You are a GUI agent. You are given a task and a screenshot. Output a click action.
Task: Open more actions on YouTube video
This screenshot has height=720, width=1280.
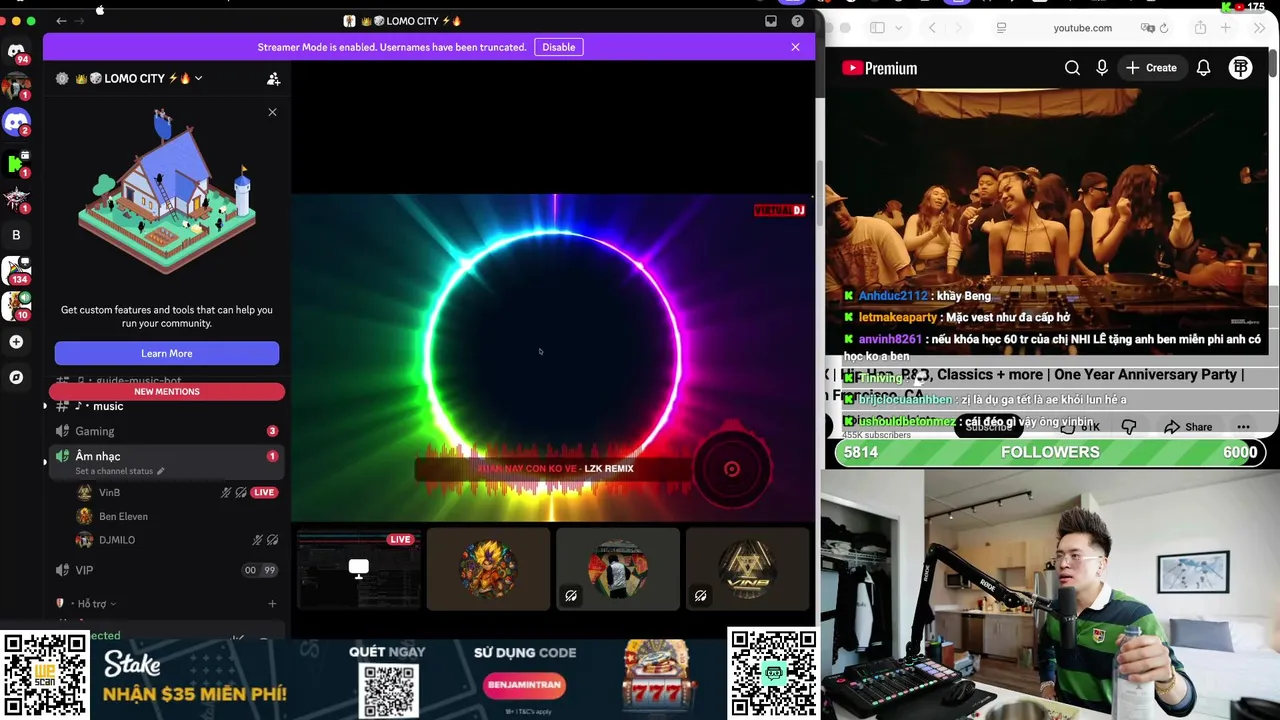[1243, 427]
